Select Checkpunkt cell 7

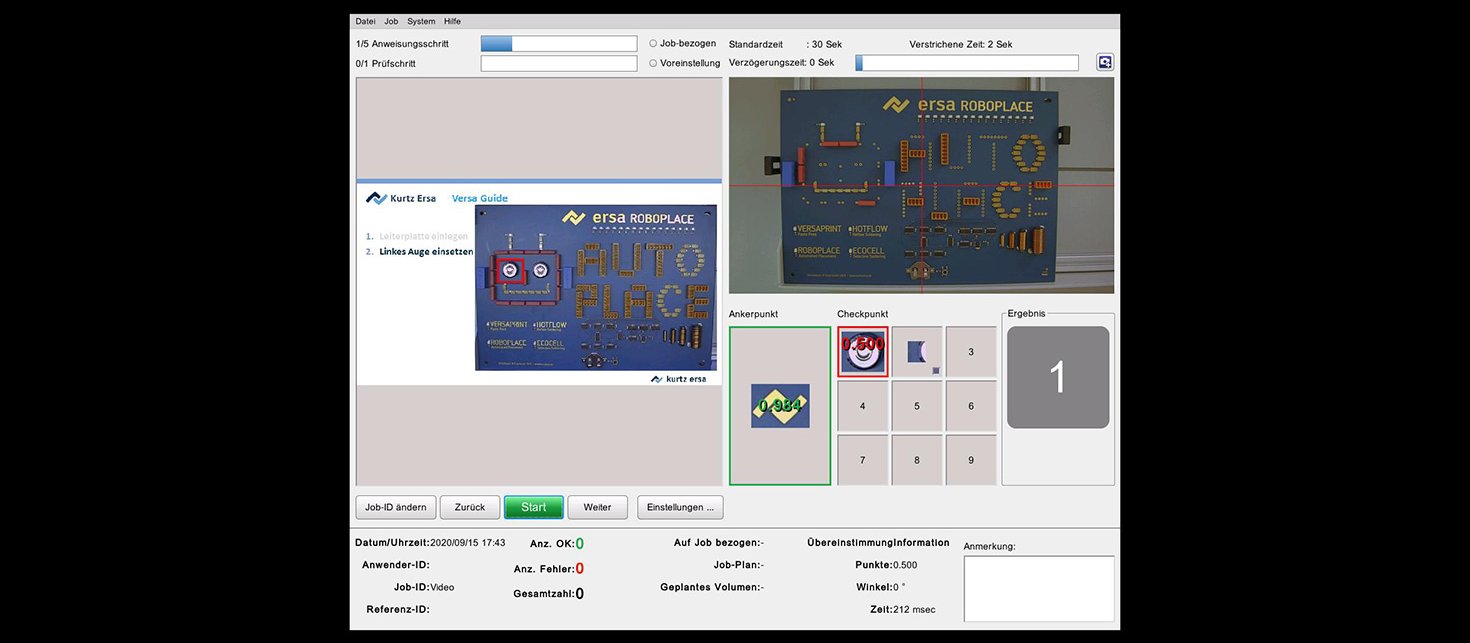point(863,460)
